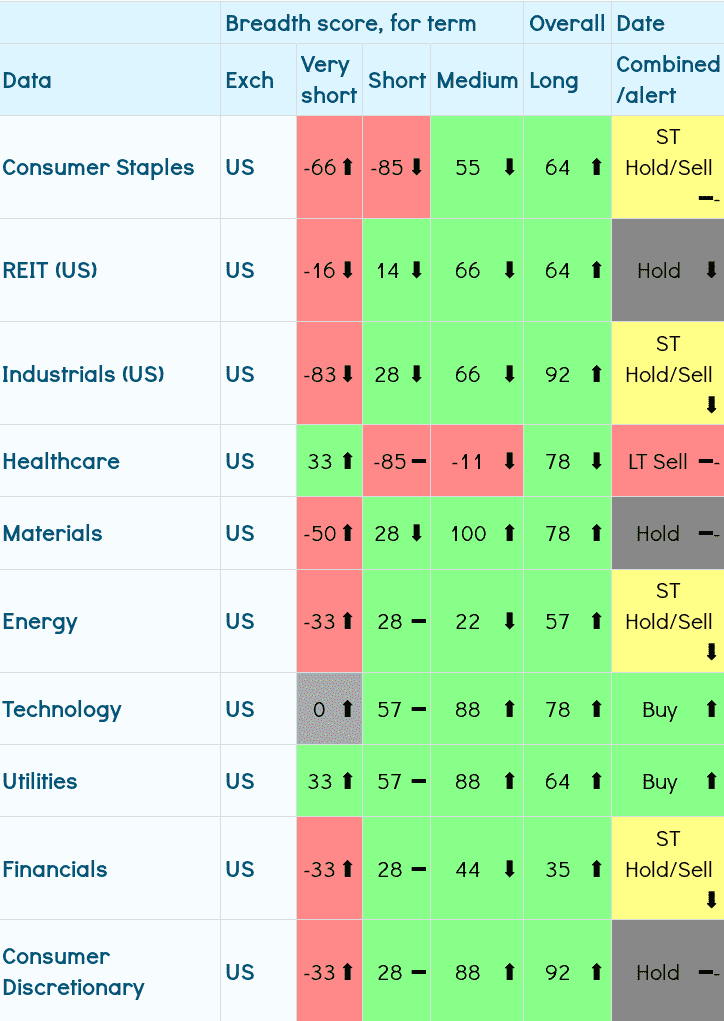Click down arrow in Industrials very short cell
The width and height of the screenshot is (724, 1021).
pos(347,374)
